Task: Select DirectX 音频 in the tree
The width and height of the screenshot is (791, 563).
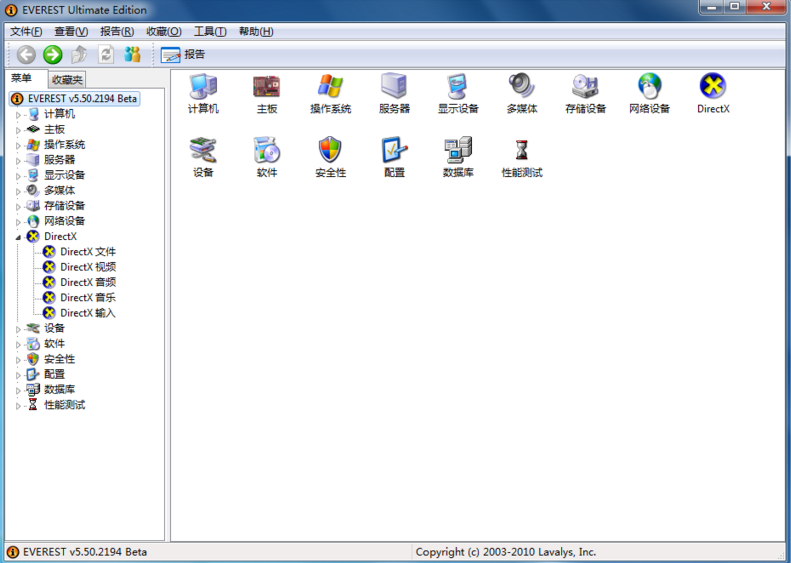Action: click(88, 282)
